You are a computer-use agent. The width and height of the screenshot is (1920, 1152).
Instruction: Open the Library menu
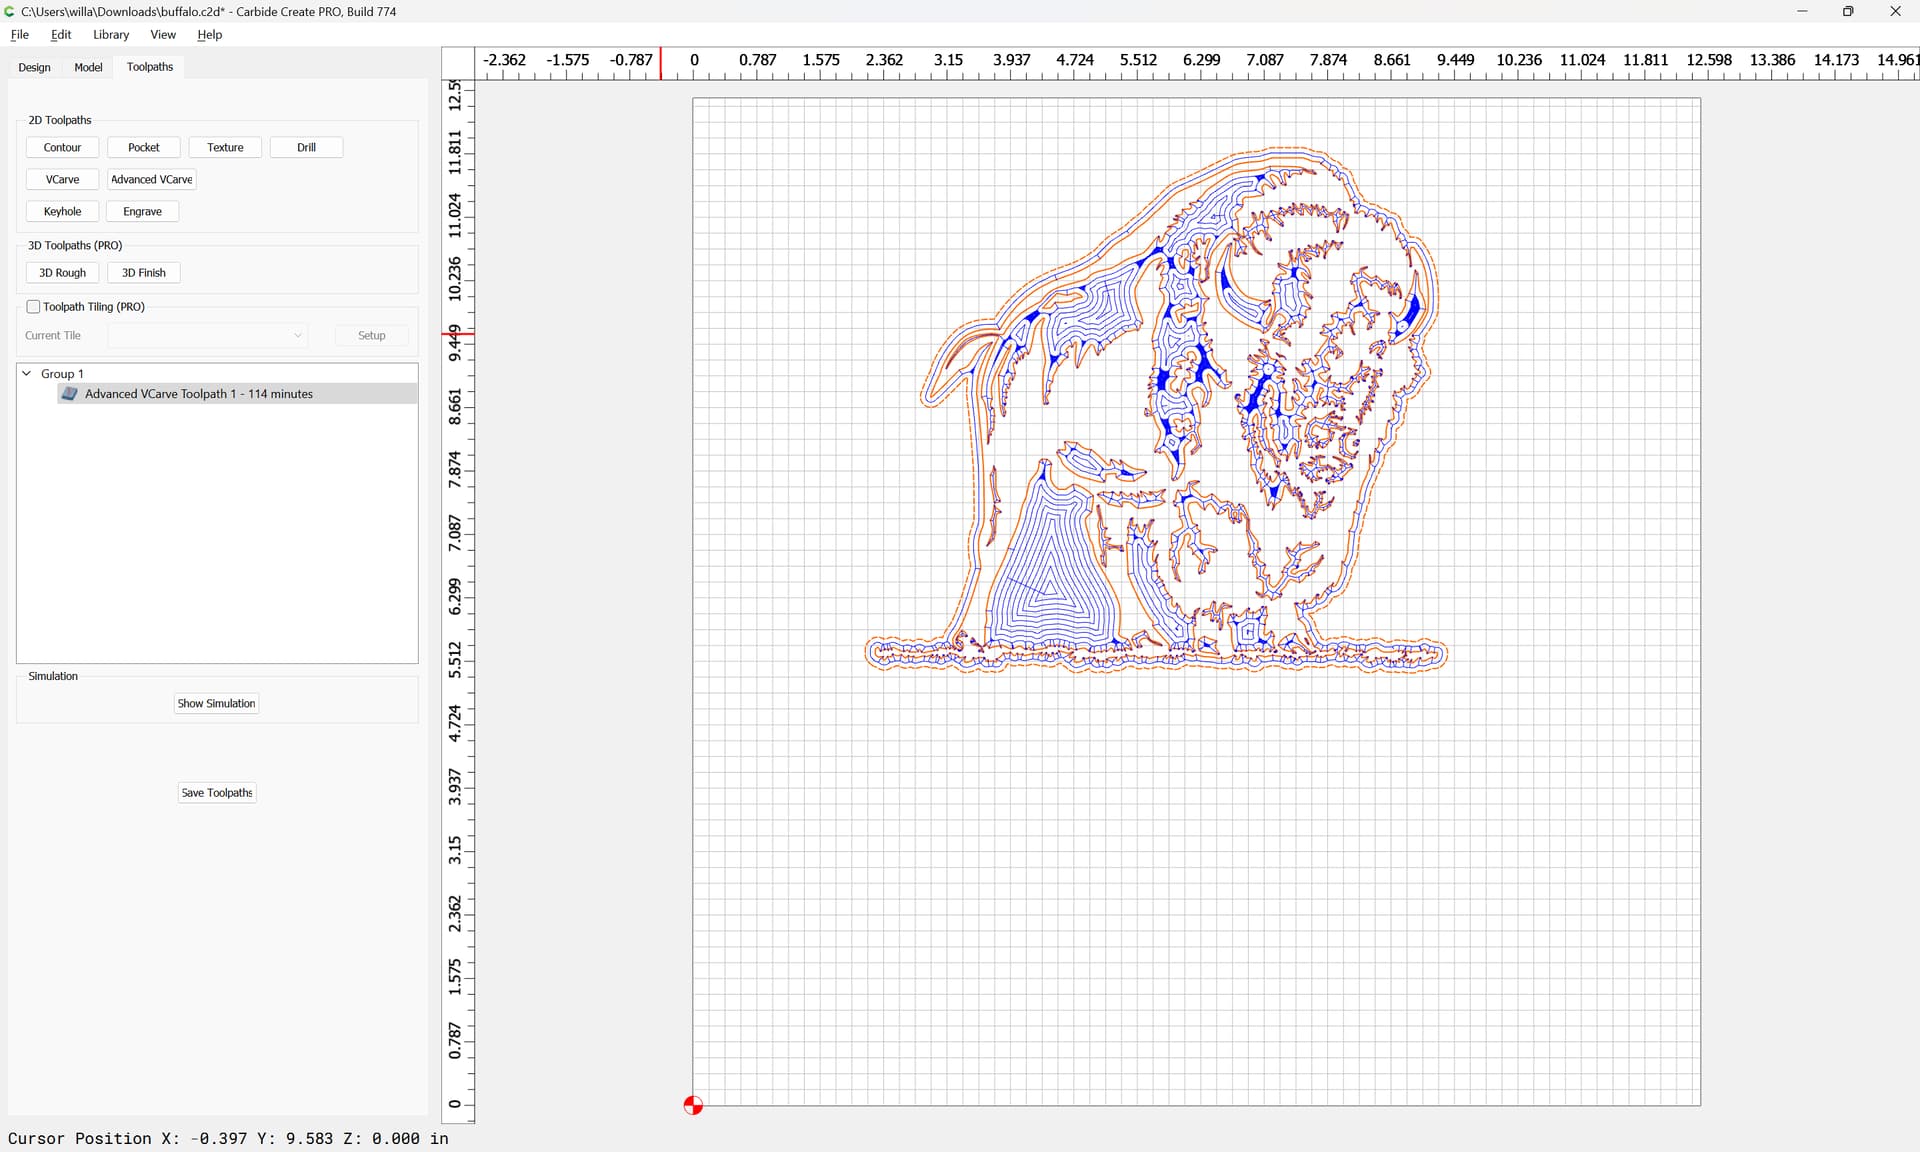(x=111, y=34)
